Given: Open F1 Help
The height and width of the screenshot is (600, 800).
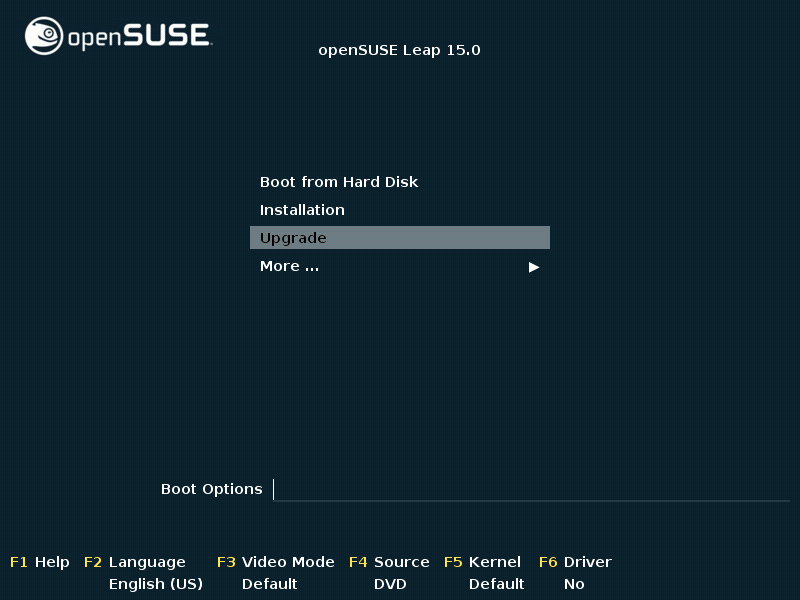Looking at the screenshot, I should (x=40, y=562).
